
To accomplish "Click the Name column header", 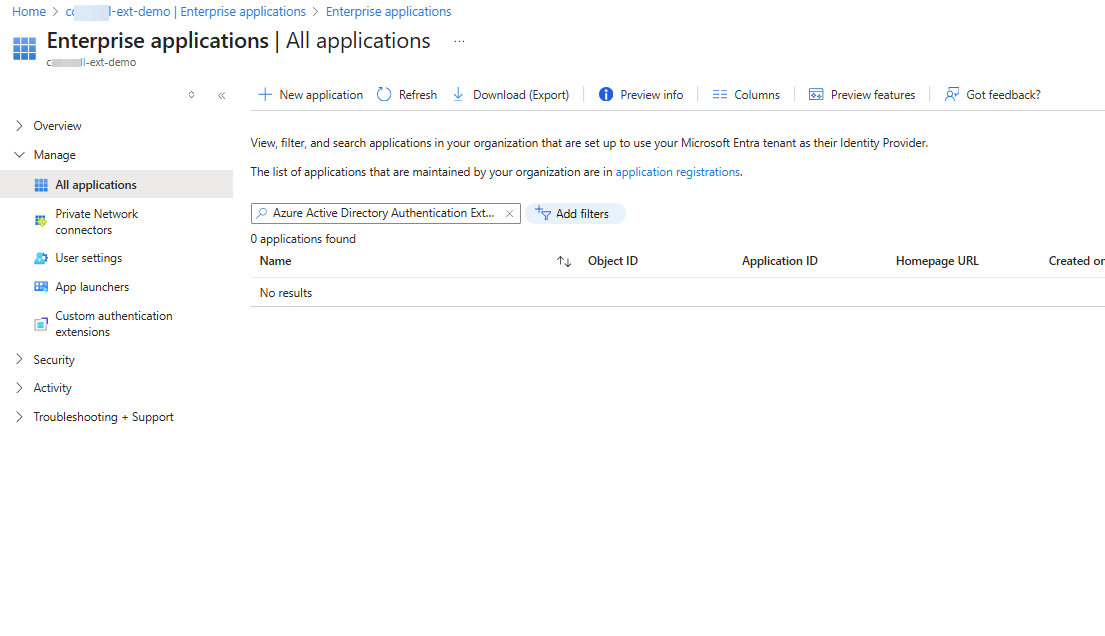I will (x=276, y=261).
